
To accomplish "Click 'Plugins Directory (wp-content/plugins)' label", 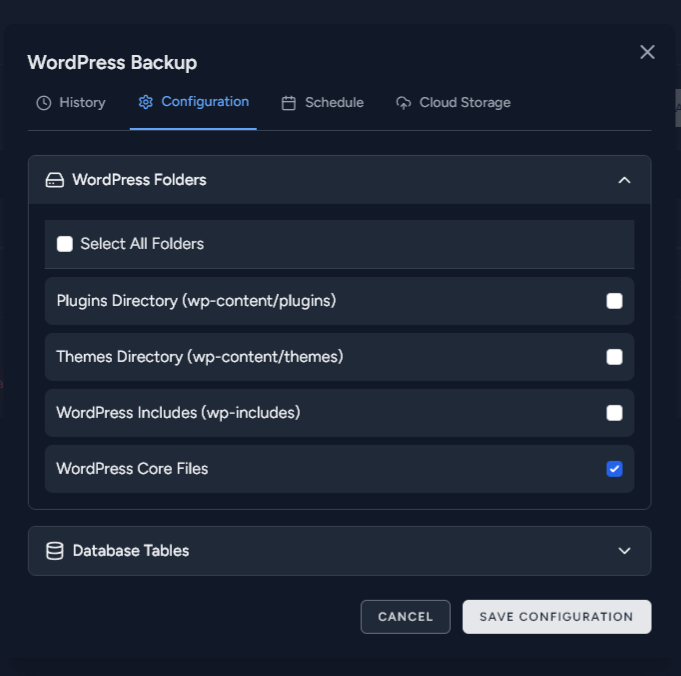I will (x=196, y=301).
